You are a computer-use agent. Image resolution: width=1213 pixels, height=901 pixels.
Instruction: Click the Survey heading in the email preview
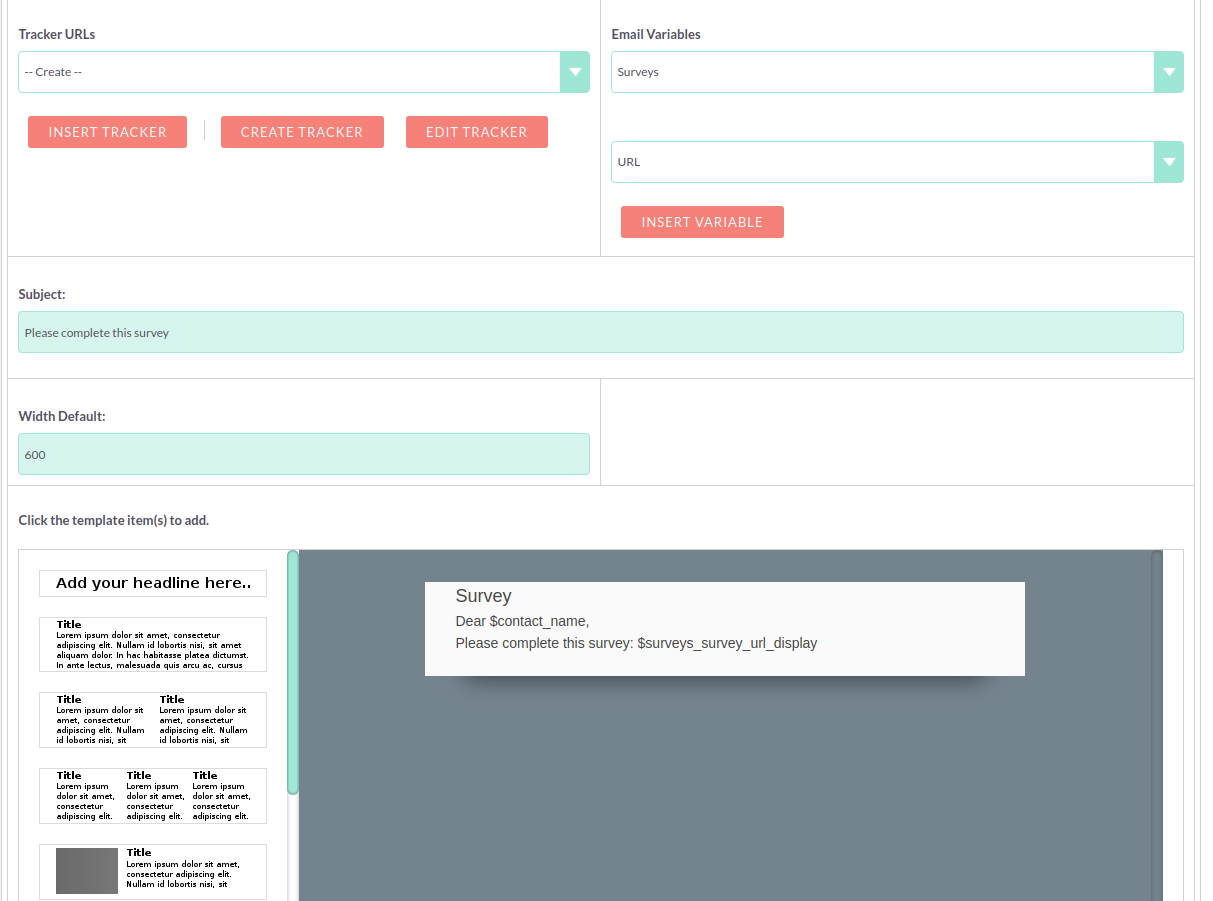coord(483,595)
